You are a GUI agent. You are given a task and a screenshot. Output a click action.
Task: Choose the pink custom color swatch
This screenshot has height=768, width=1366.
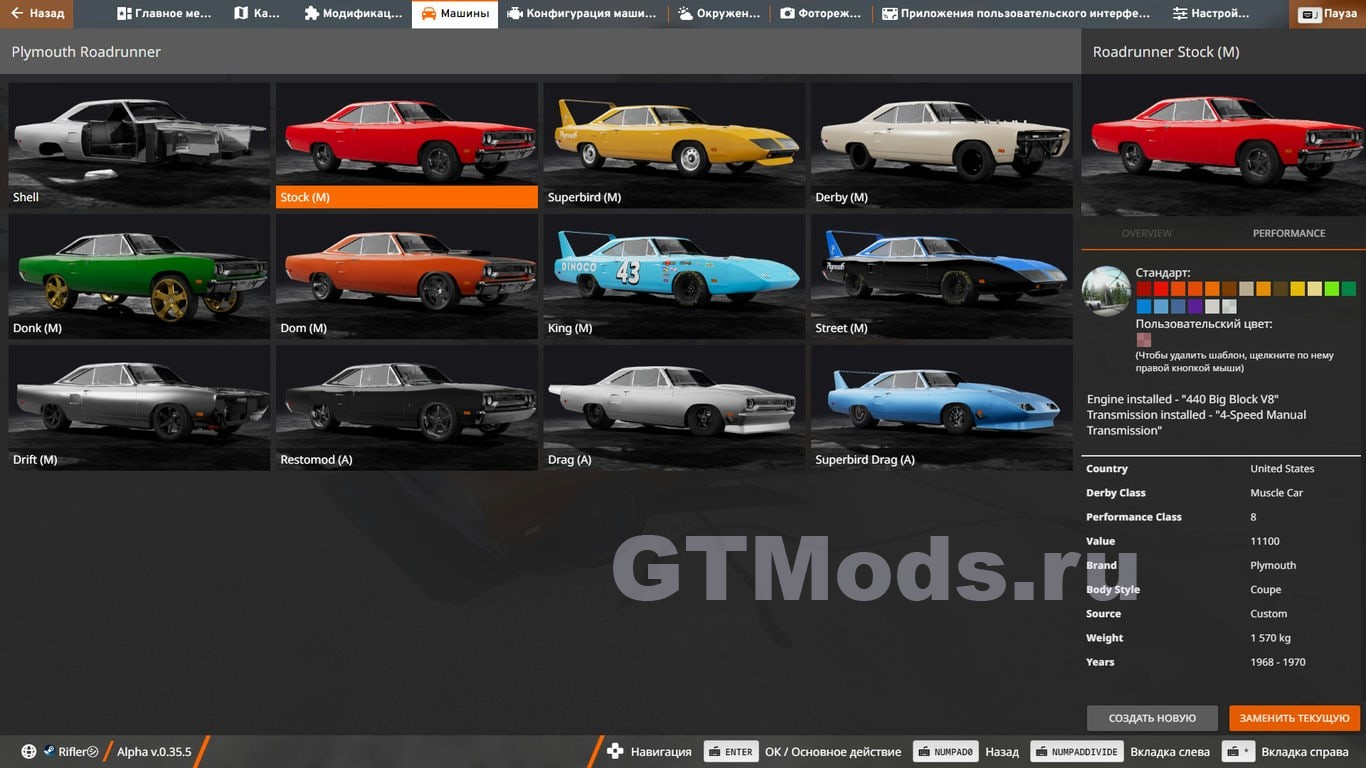click(x=1144, y=340)
